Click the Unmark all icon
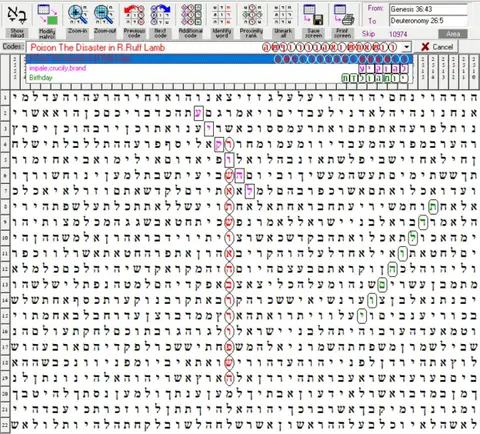The image size is (480, 434). 283,14
